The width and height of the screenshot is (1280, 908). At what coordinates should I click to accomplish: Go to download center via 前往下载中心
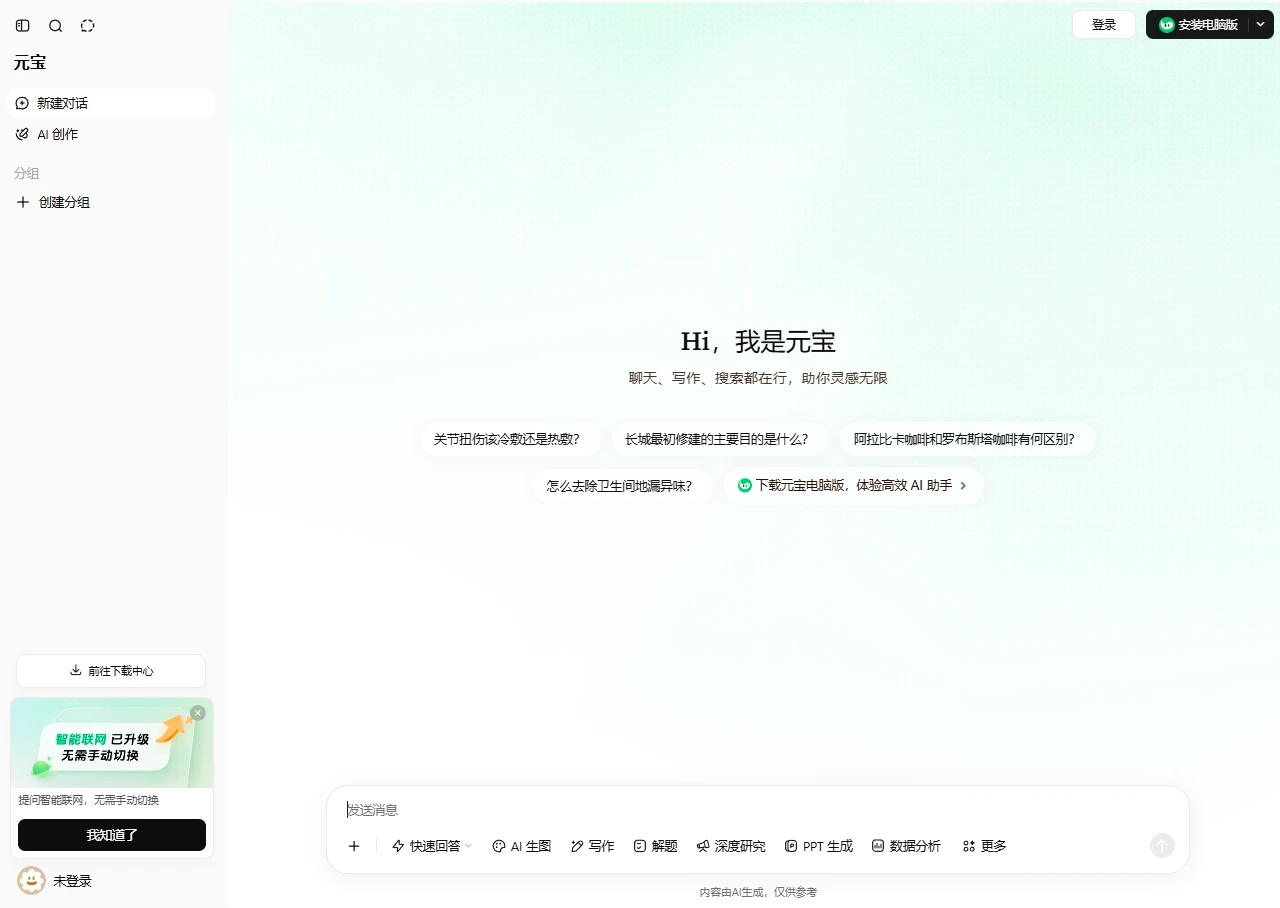click(x=111, y=671)
